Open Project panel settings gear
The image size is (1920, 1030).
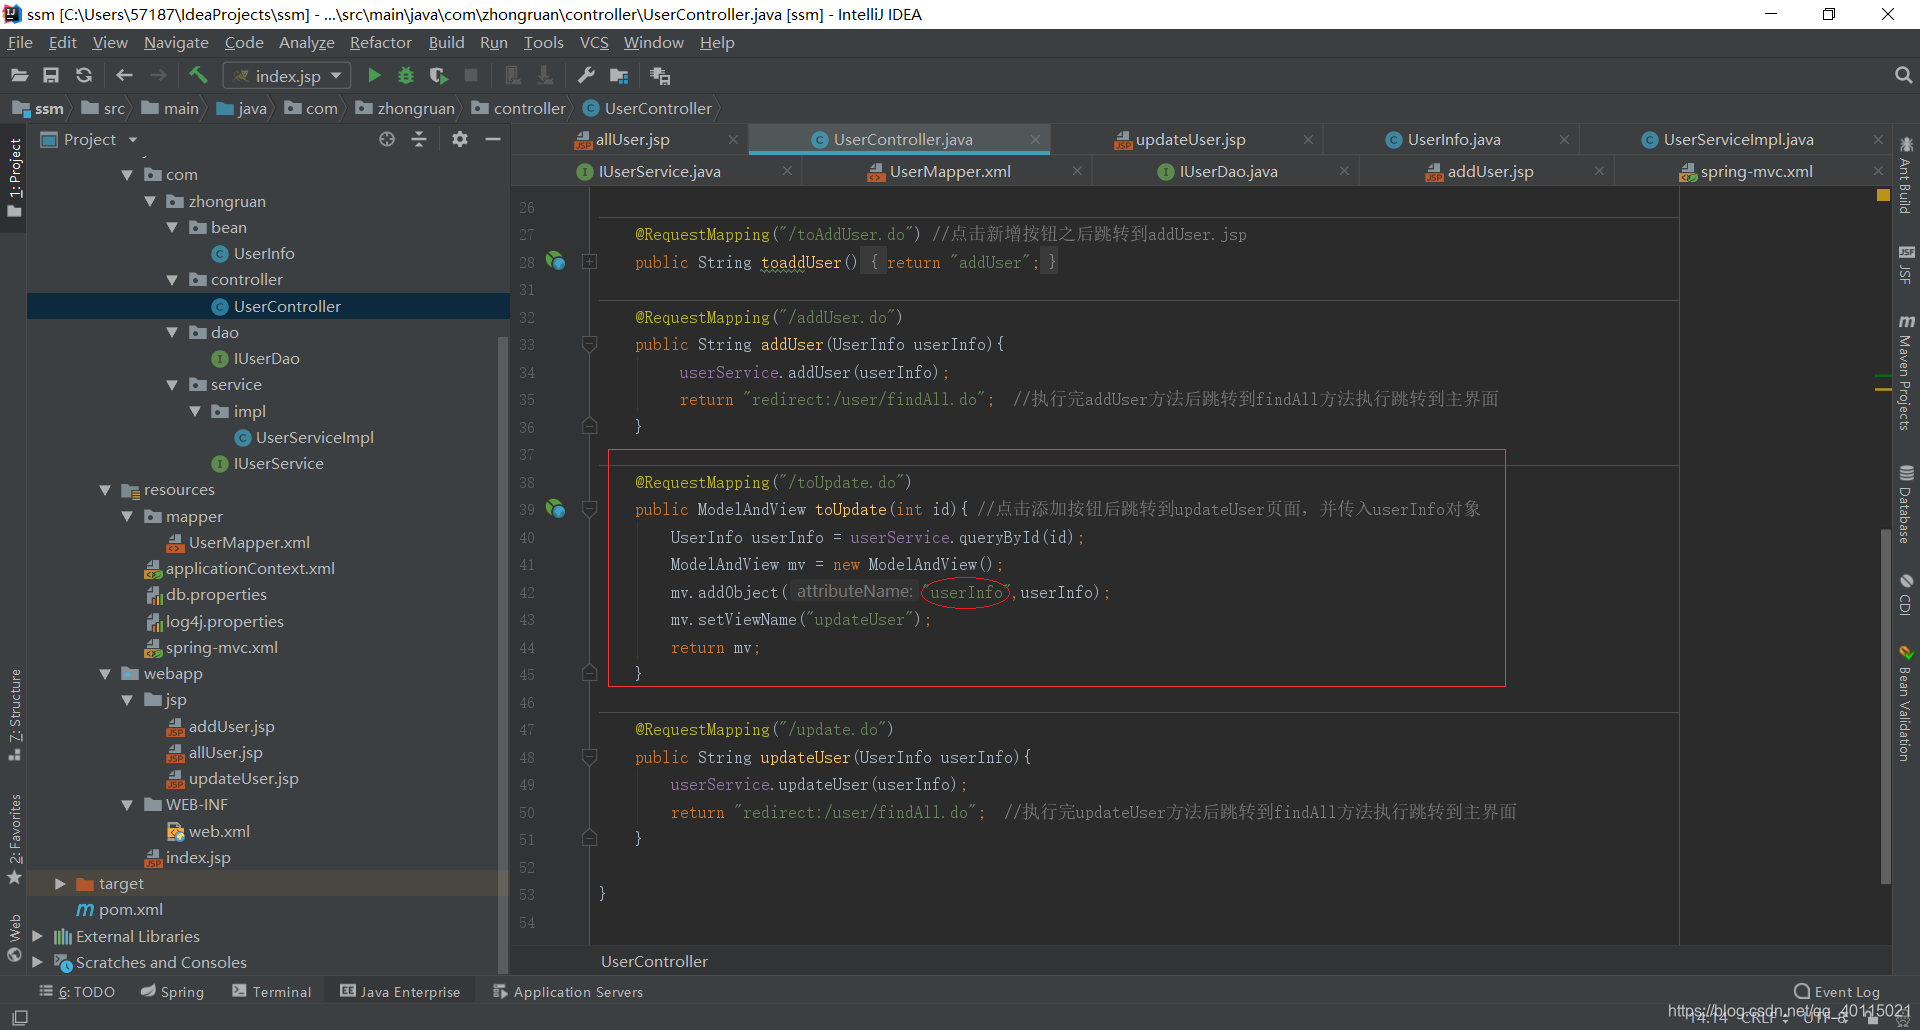point(459,140)
